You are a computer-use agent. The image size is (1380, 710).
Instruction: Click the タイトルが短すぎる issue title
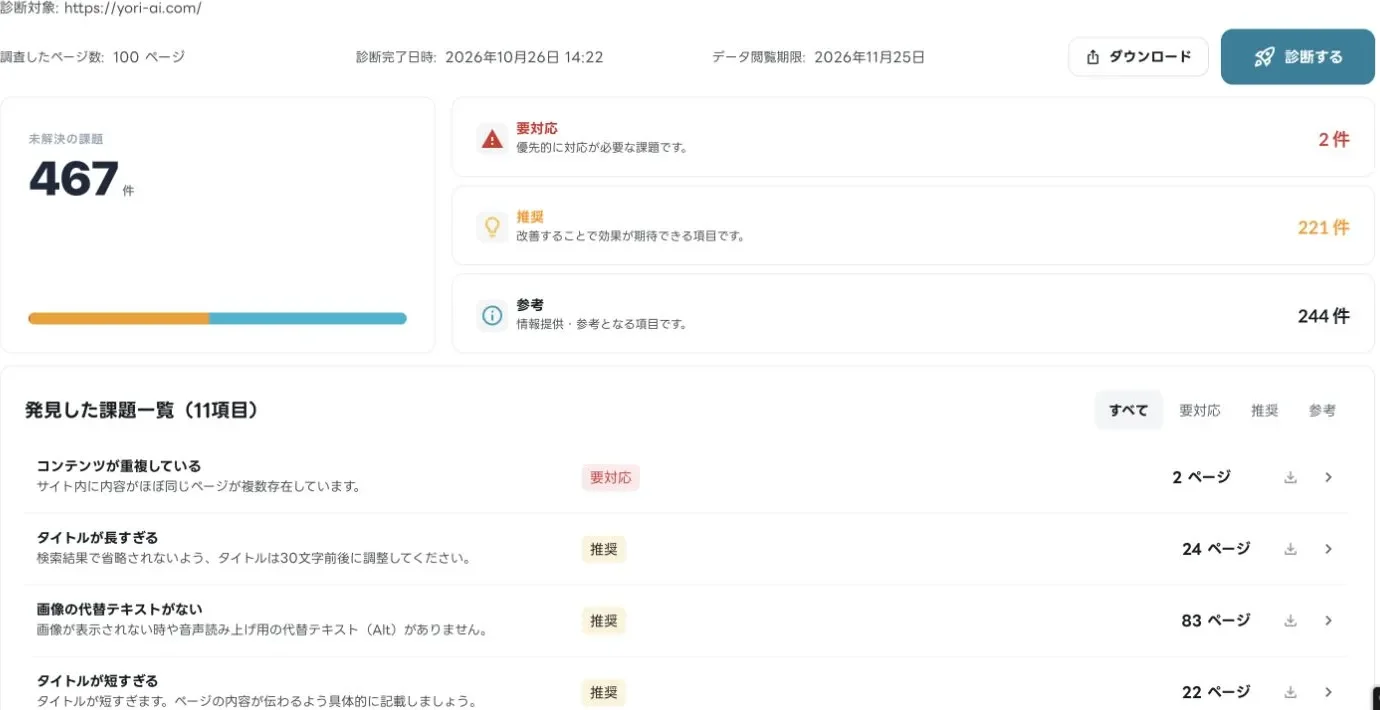97,681
